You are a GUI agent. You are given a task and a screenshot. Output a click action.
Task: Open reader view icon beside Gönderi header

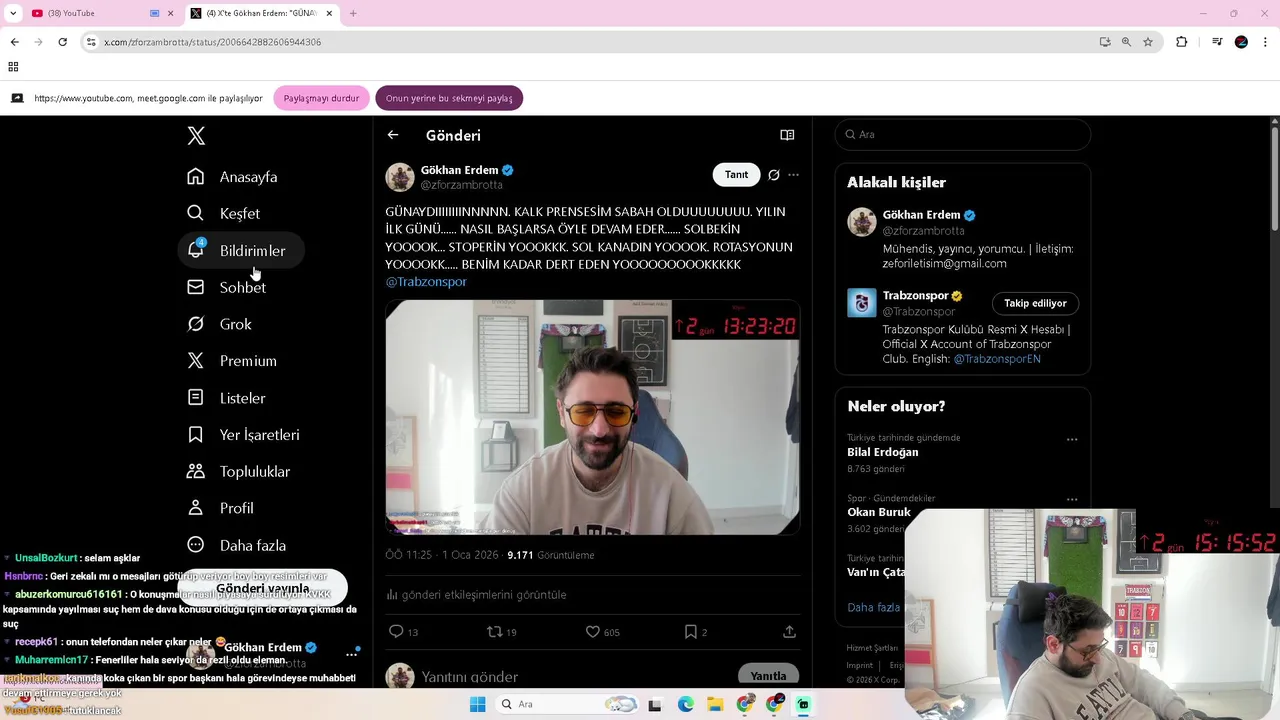[787, 135]
